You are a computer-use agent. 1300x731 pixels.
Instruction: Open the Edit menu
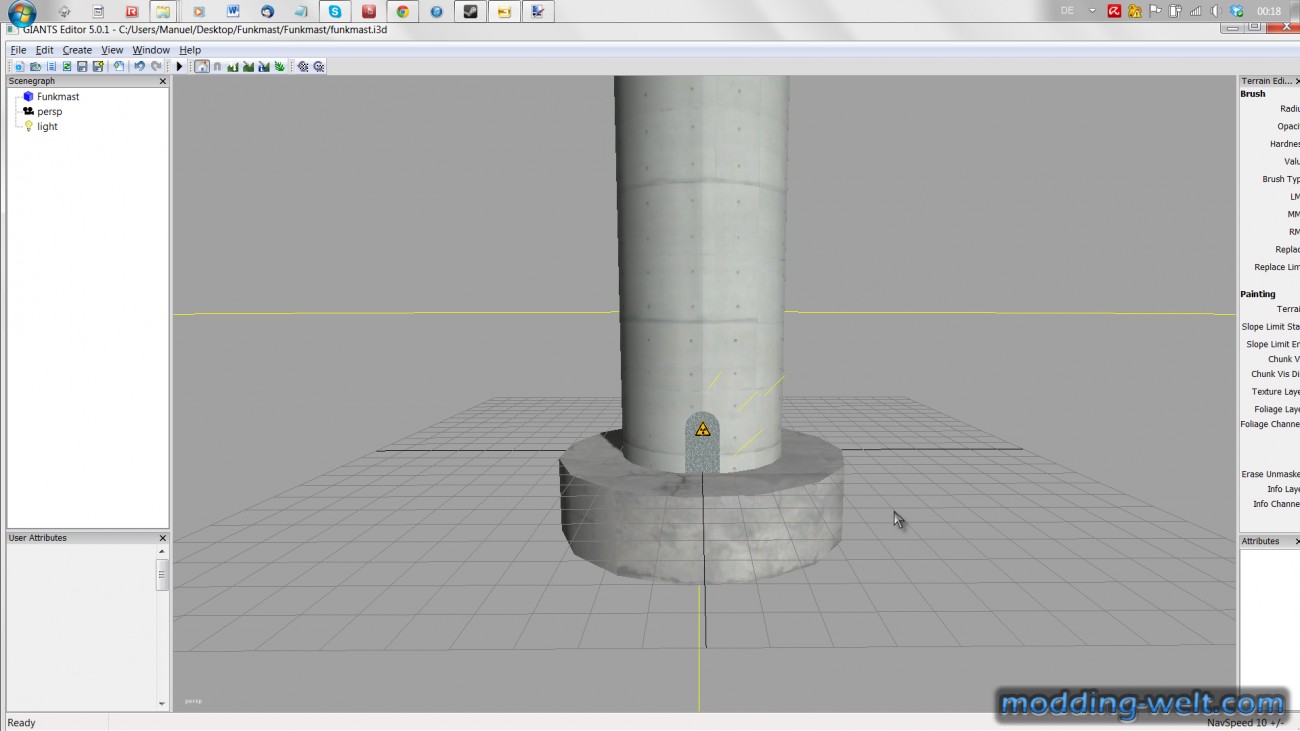[45, 50]
